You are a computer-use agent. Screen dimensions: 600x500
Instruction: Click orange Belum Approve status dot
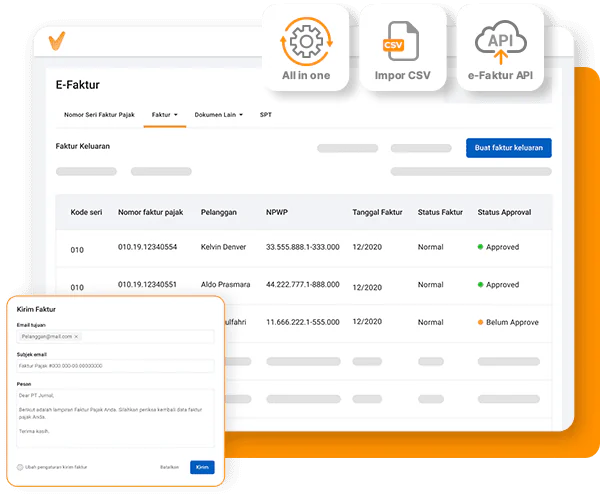point(480,322)
